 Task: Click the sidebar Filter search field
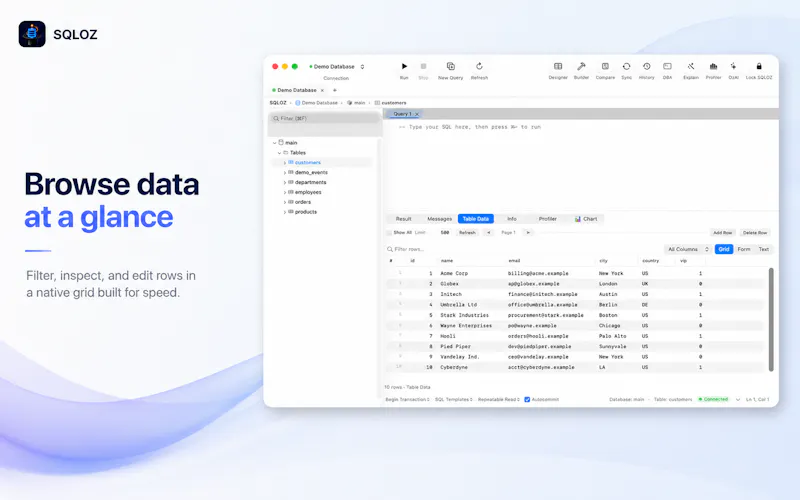pos(324,118)
